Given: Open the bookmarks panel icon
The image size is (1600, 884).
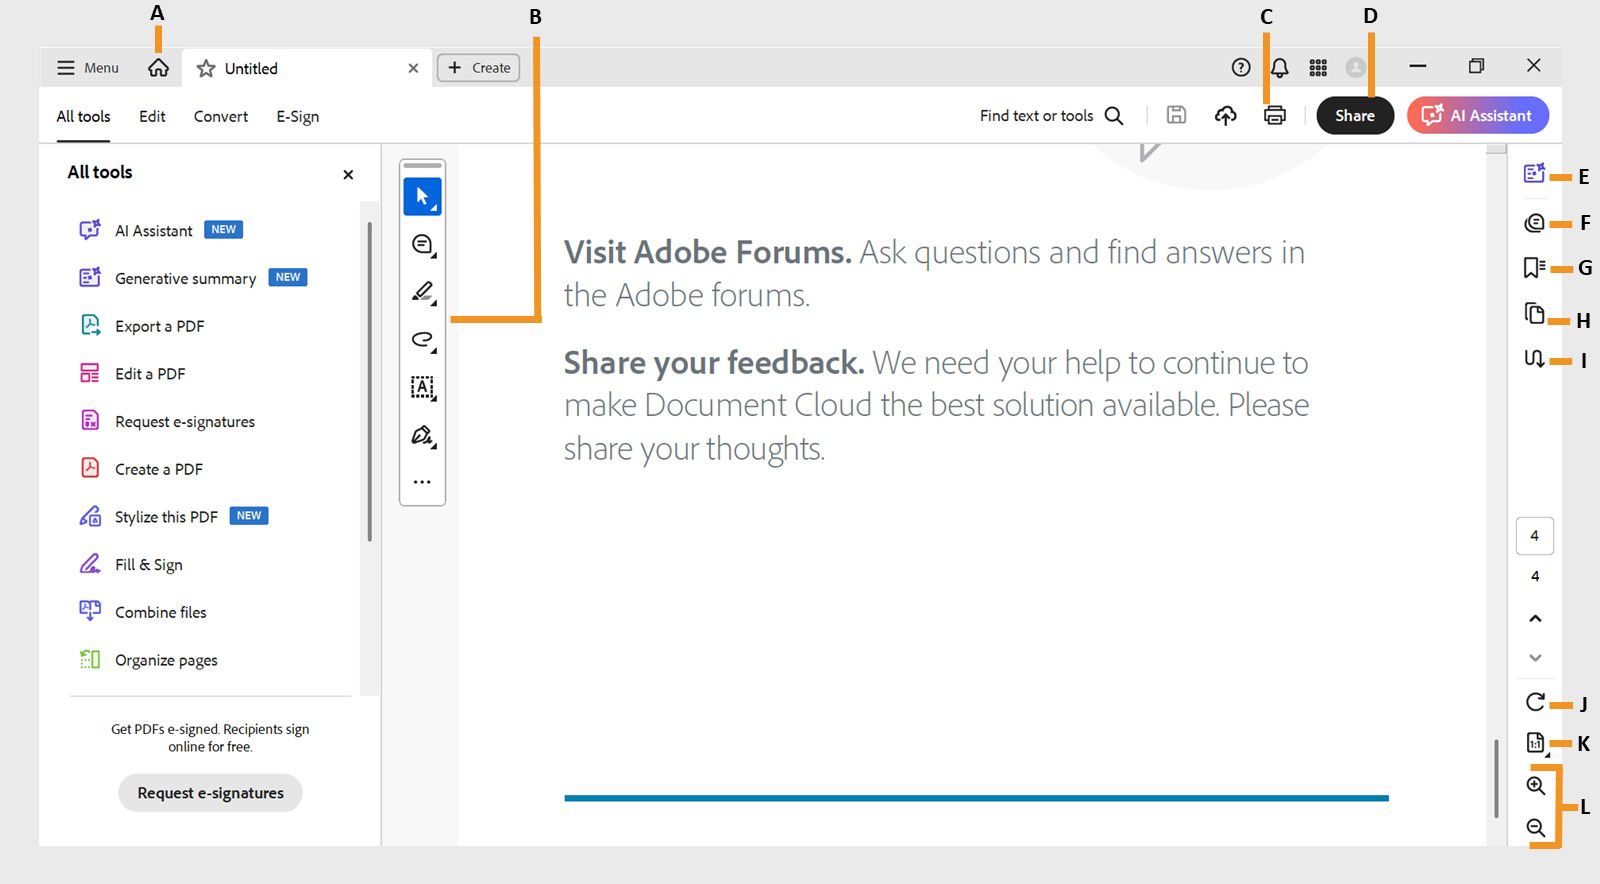Looking at the screenshot, I should pyautogui.click(x=1534, y=267).
